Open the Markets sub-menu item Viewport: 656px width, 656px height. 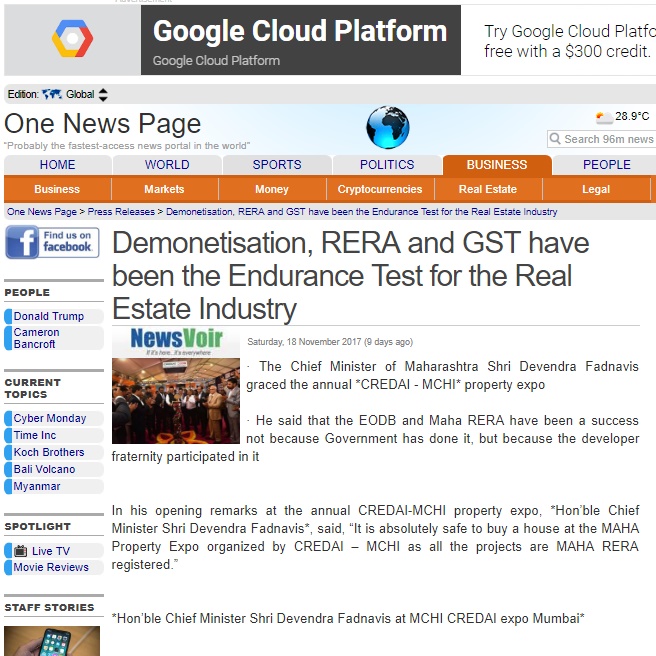point(164,189)
